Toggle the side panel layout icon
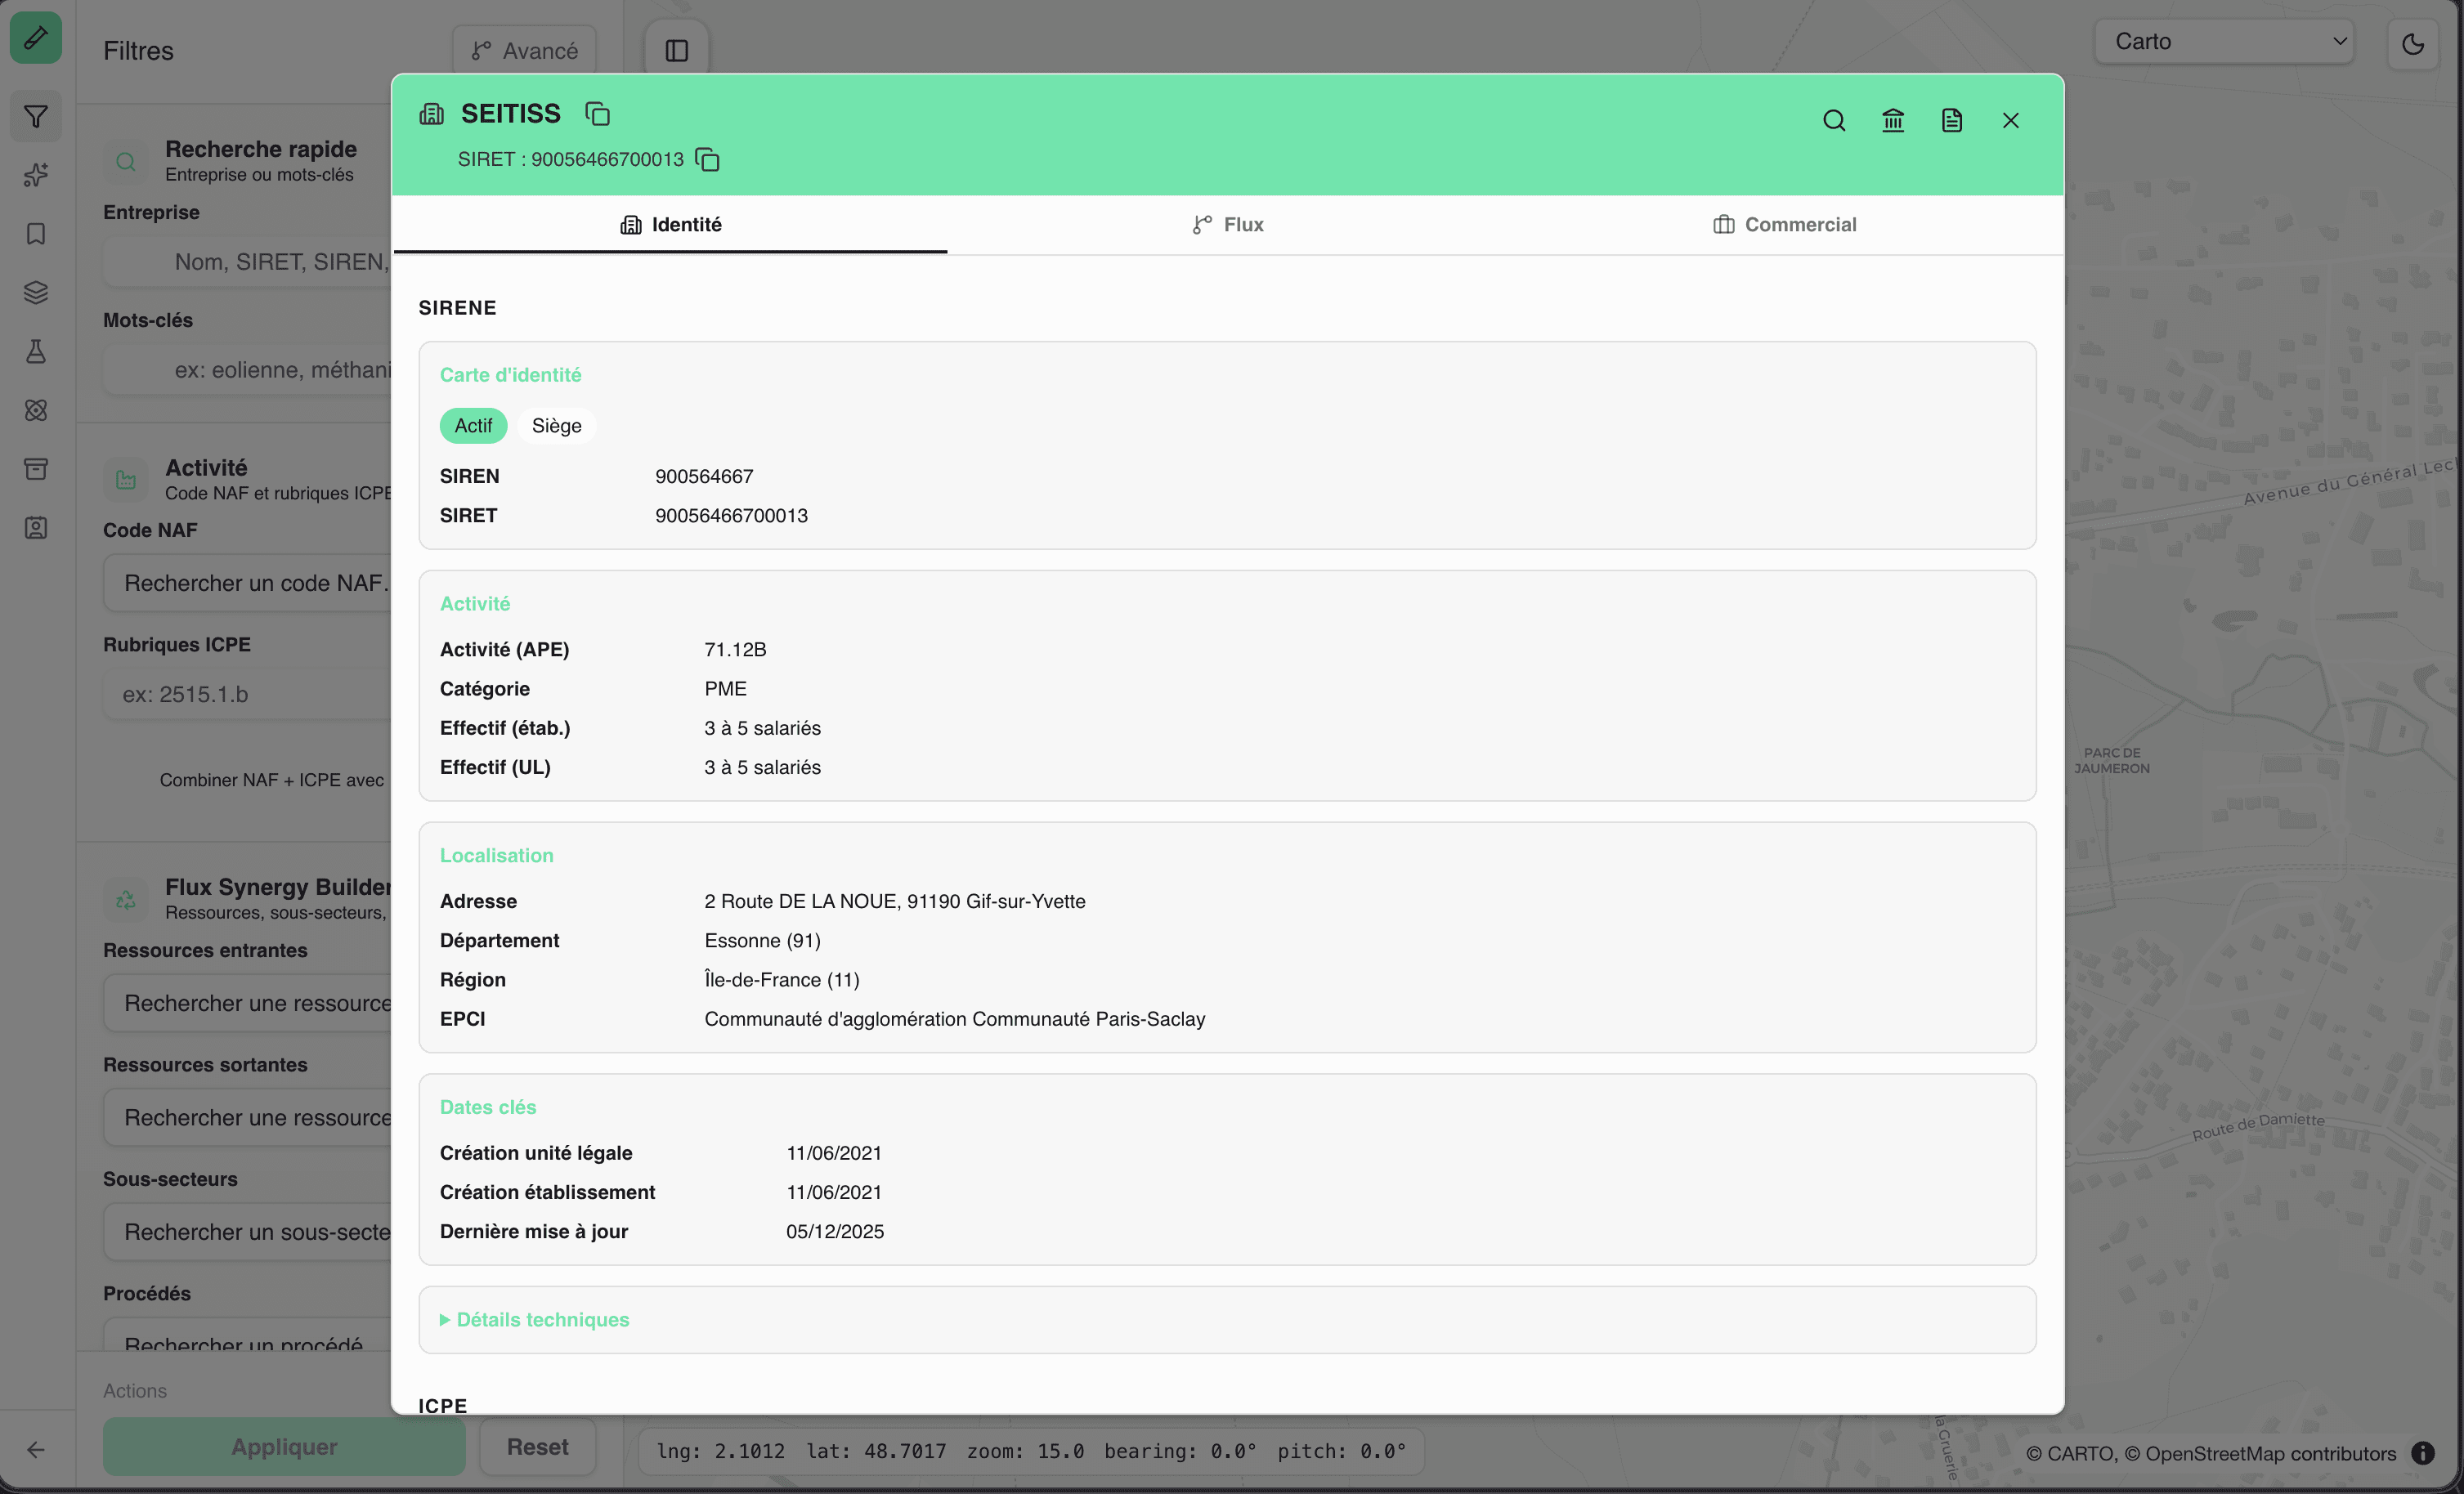 pos(677,50)
